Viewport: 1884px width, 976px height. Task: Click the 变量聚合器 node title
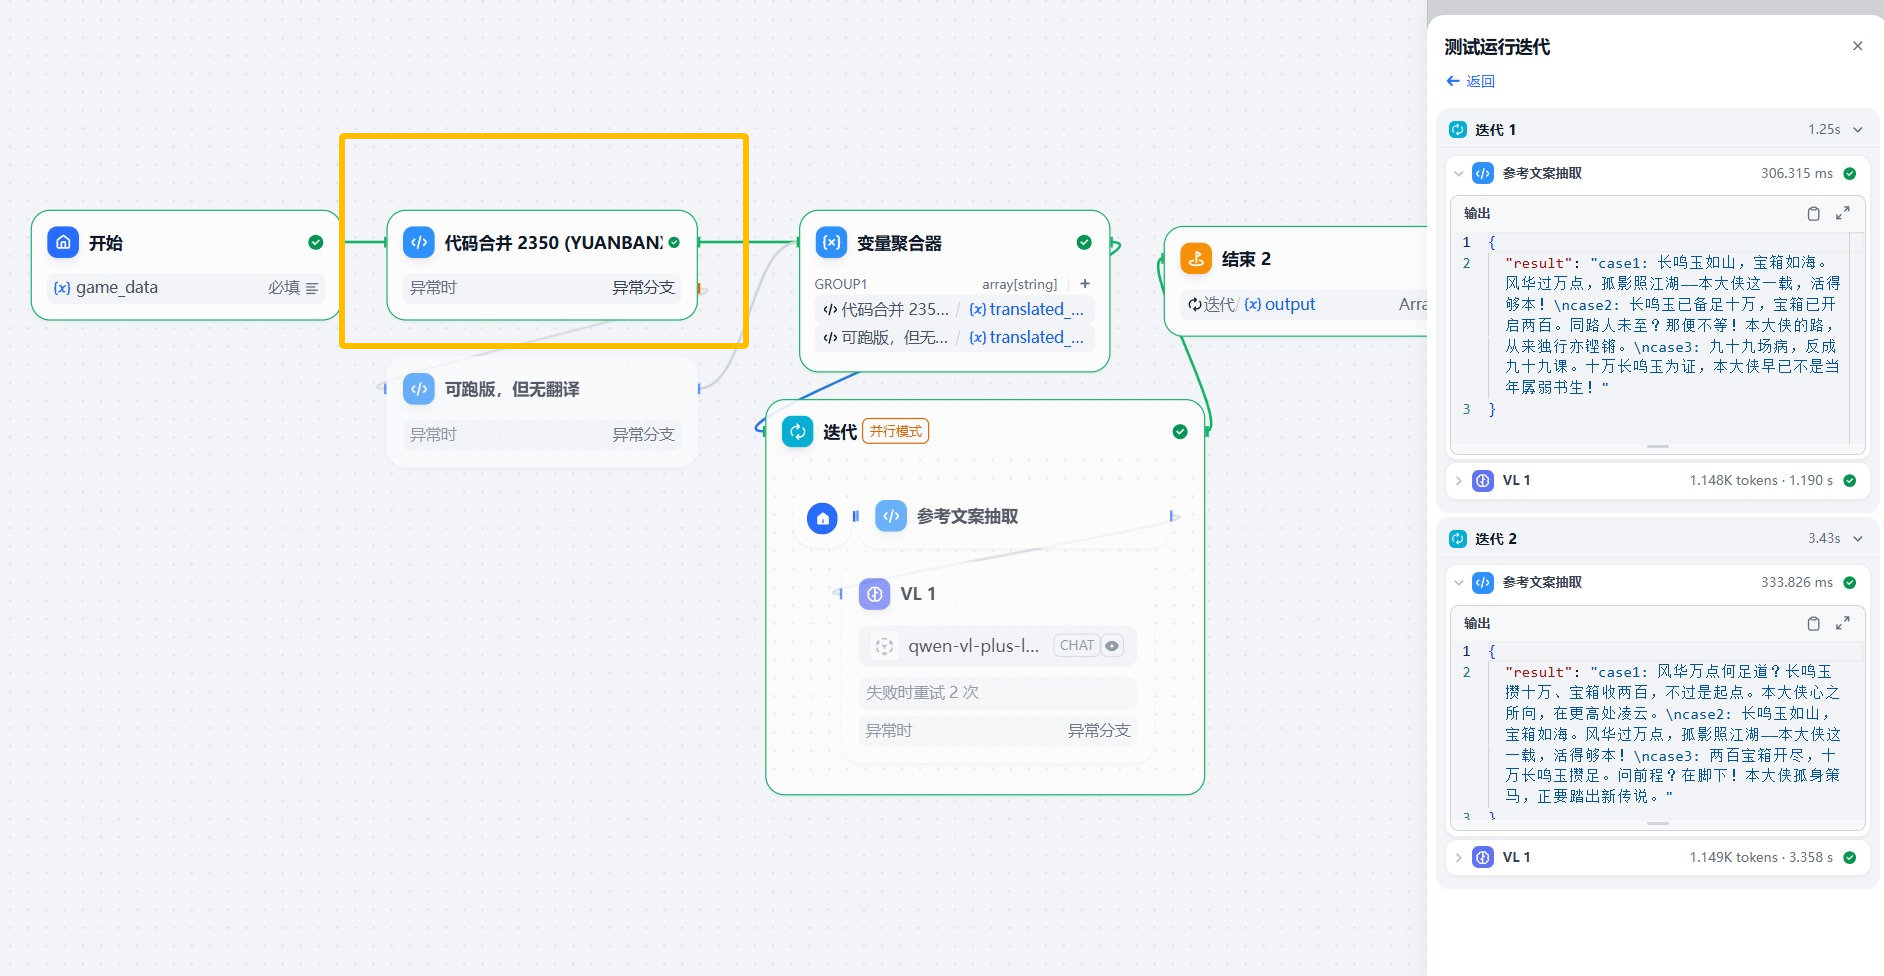coord(899,243)
